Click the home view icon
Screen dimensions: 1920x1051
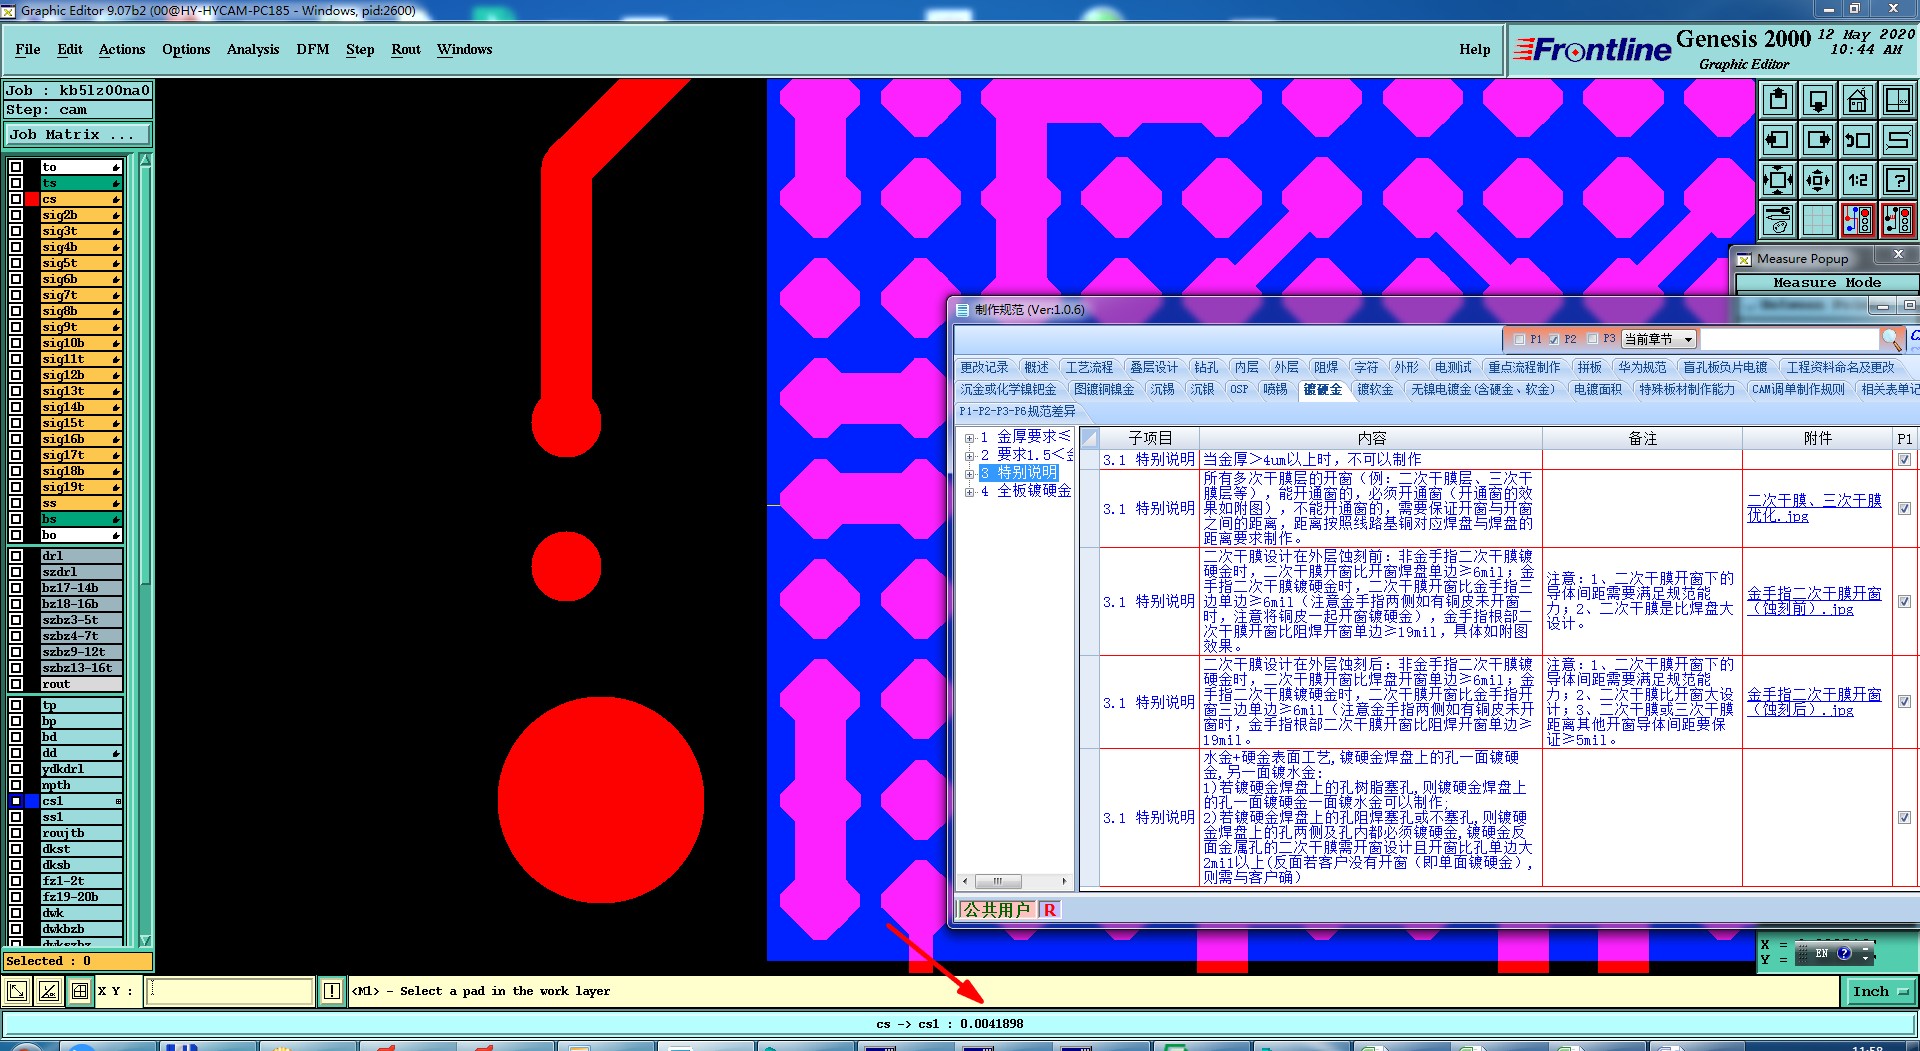(x=1858, y=100)
